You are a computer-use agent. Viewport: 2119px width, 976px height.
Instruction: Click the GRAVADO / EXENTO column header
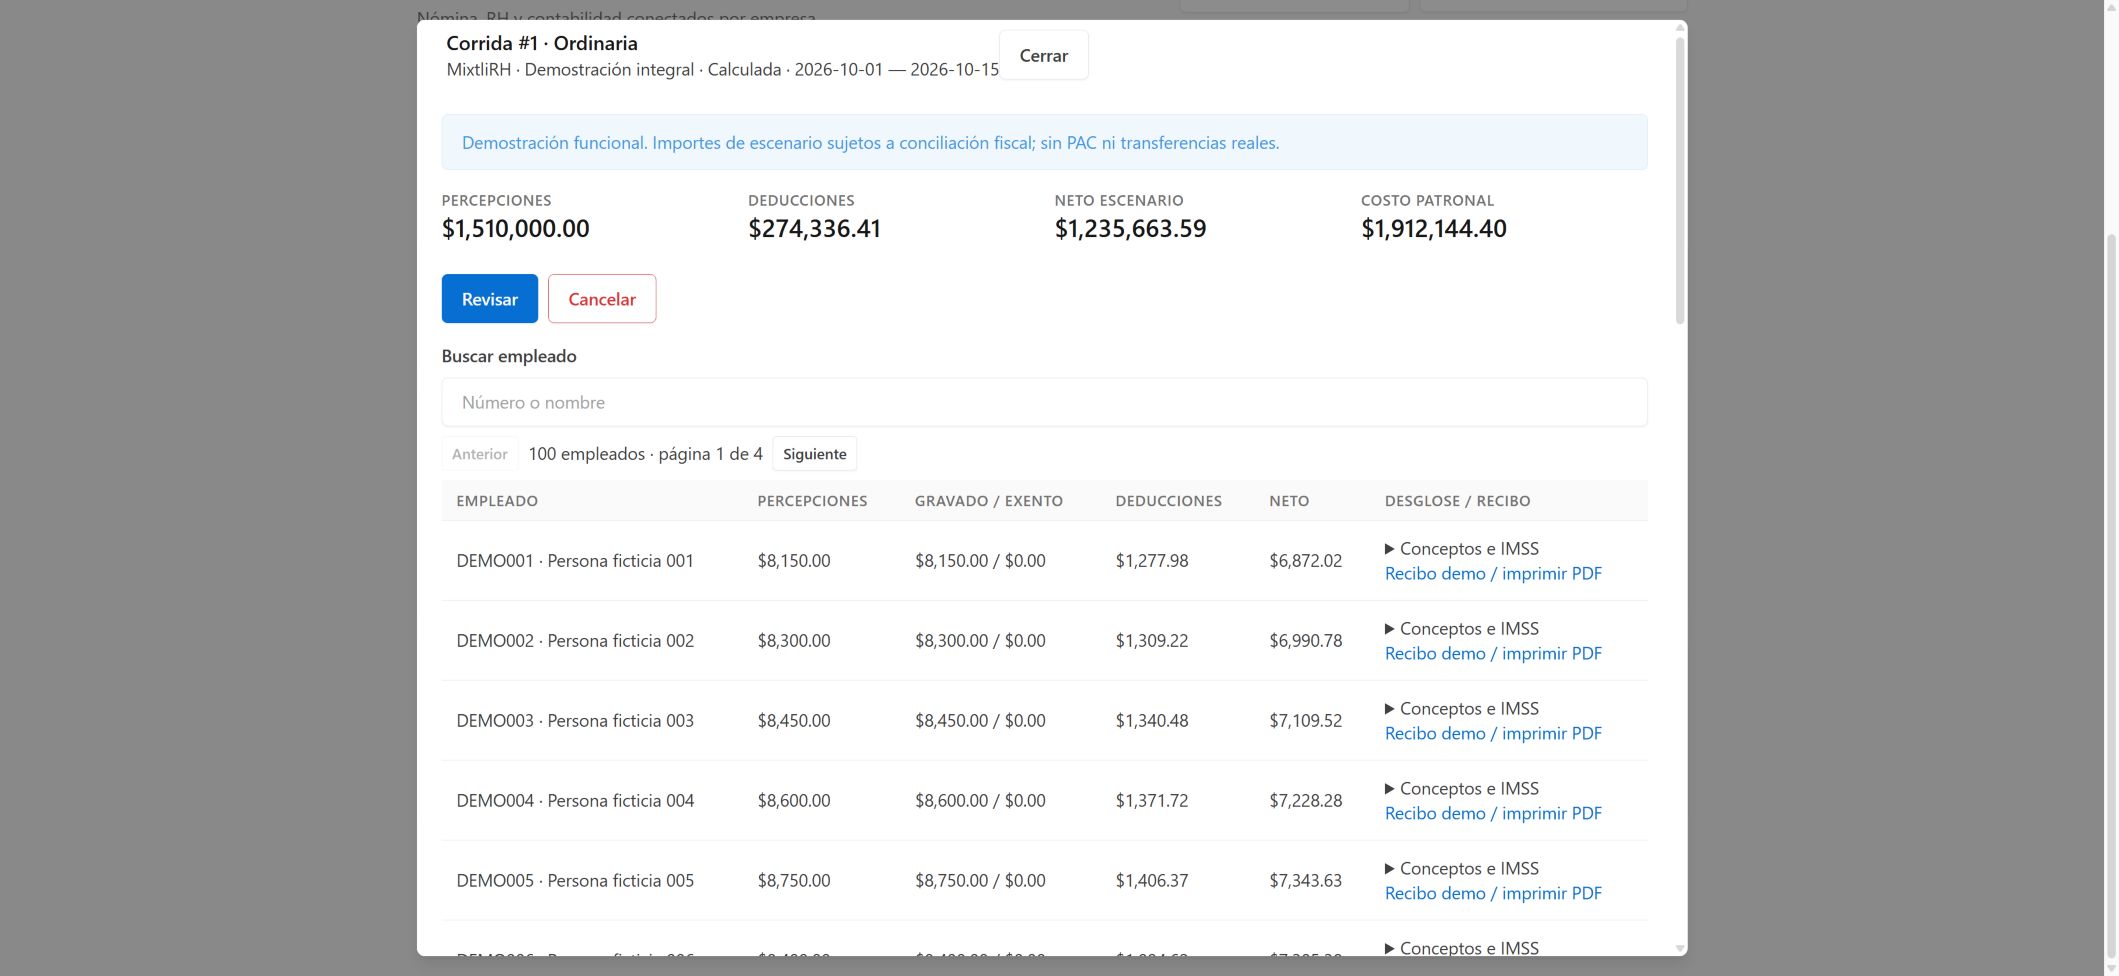click(x=988, y=501)
